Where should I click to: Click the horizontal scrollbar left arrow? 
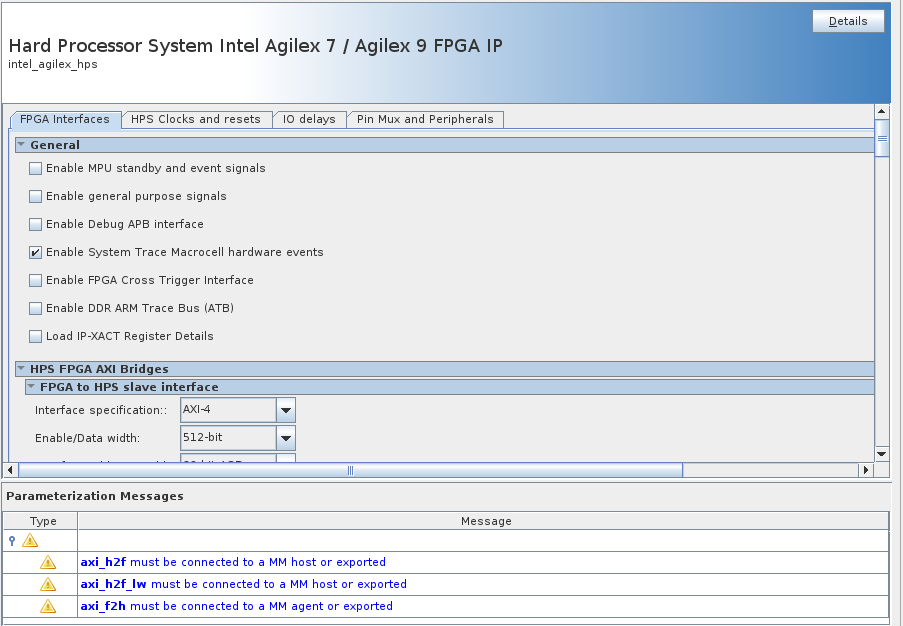coord(10,470)
